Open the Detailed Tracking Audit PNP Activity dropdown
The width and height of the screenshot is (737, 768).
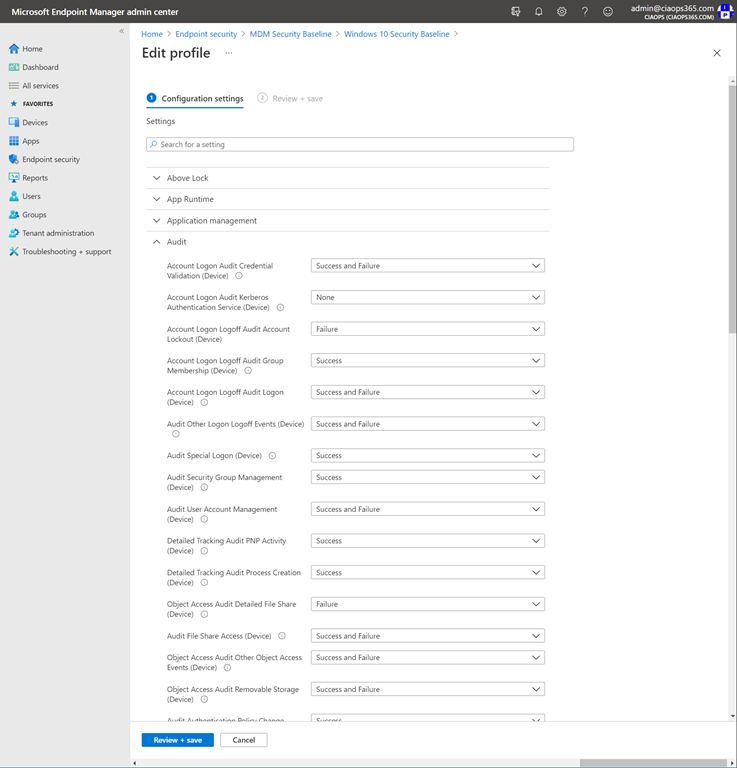point(427,541)
